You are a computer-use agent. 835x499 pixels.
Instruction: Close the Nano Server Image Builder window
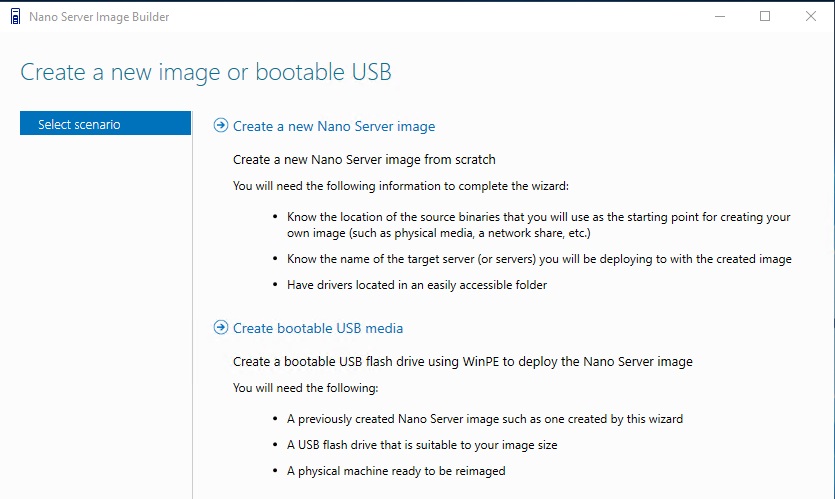point(811,17)
